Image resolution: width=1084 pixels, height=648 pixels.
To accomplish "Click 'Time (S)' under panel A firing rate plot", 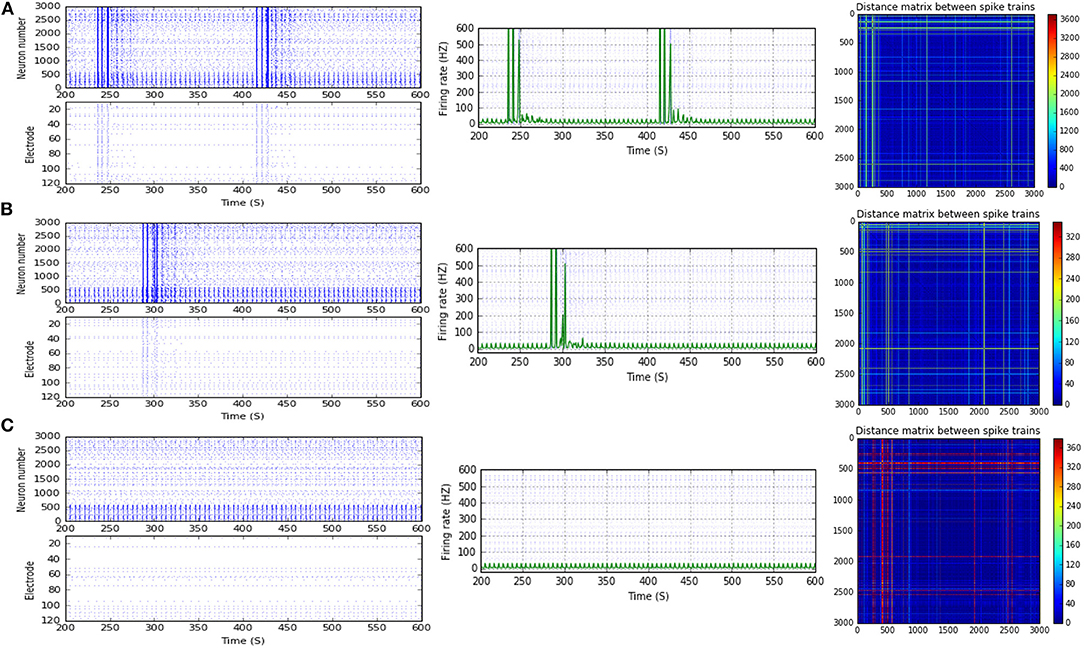I will point(647,150).
